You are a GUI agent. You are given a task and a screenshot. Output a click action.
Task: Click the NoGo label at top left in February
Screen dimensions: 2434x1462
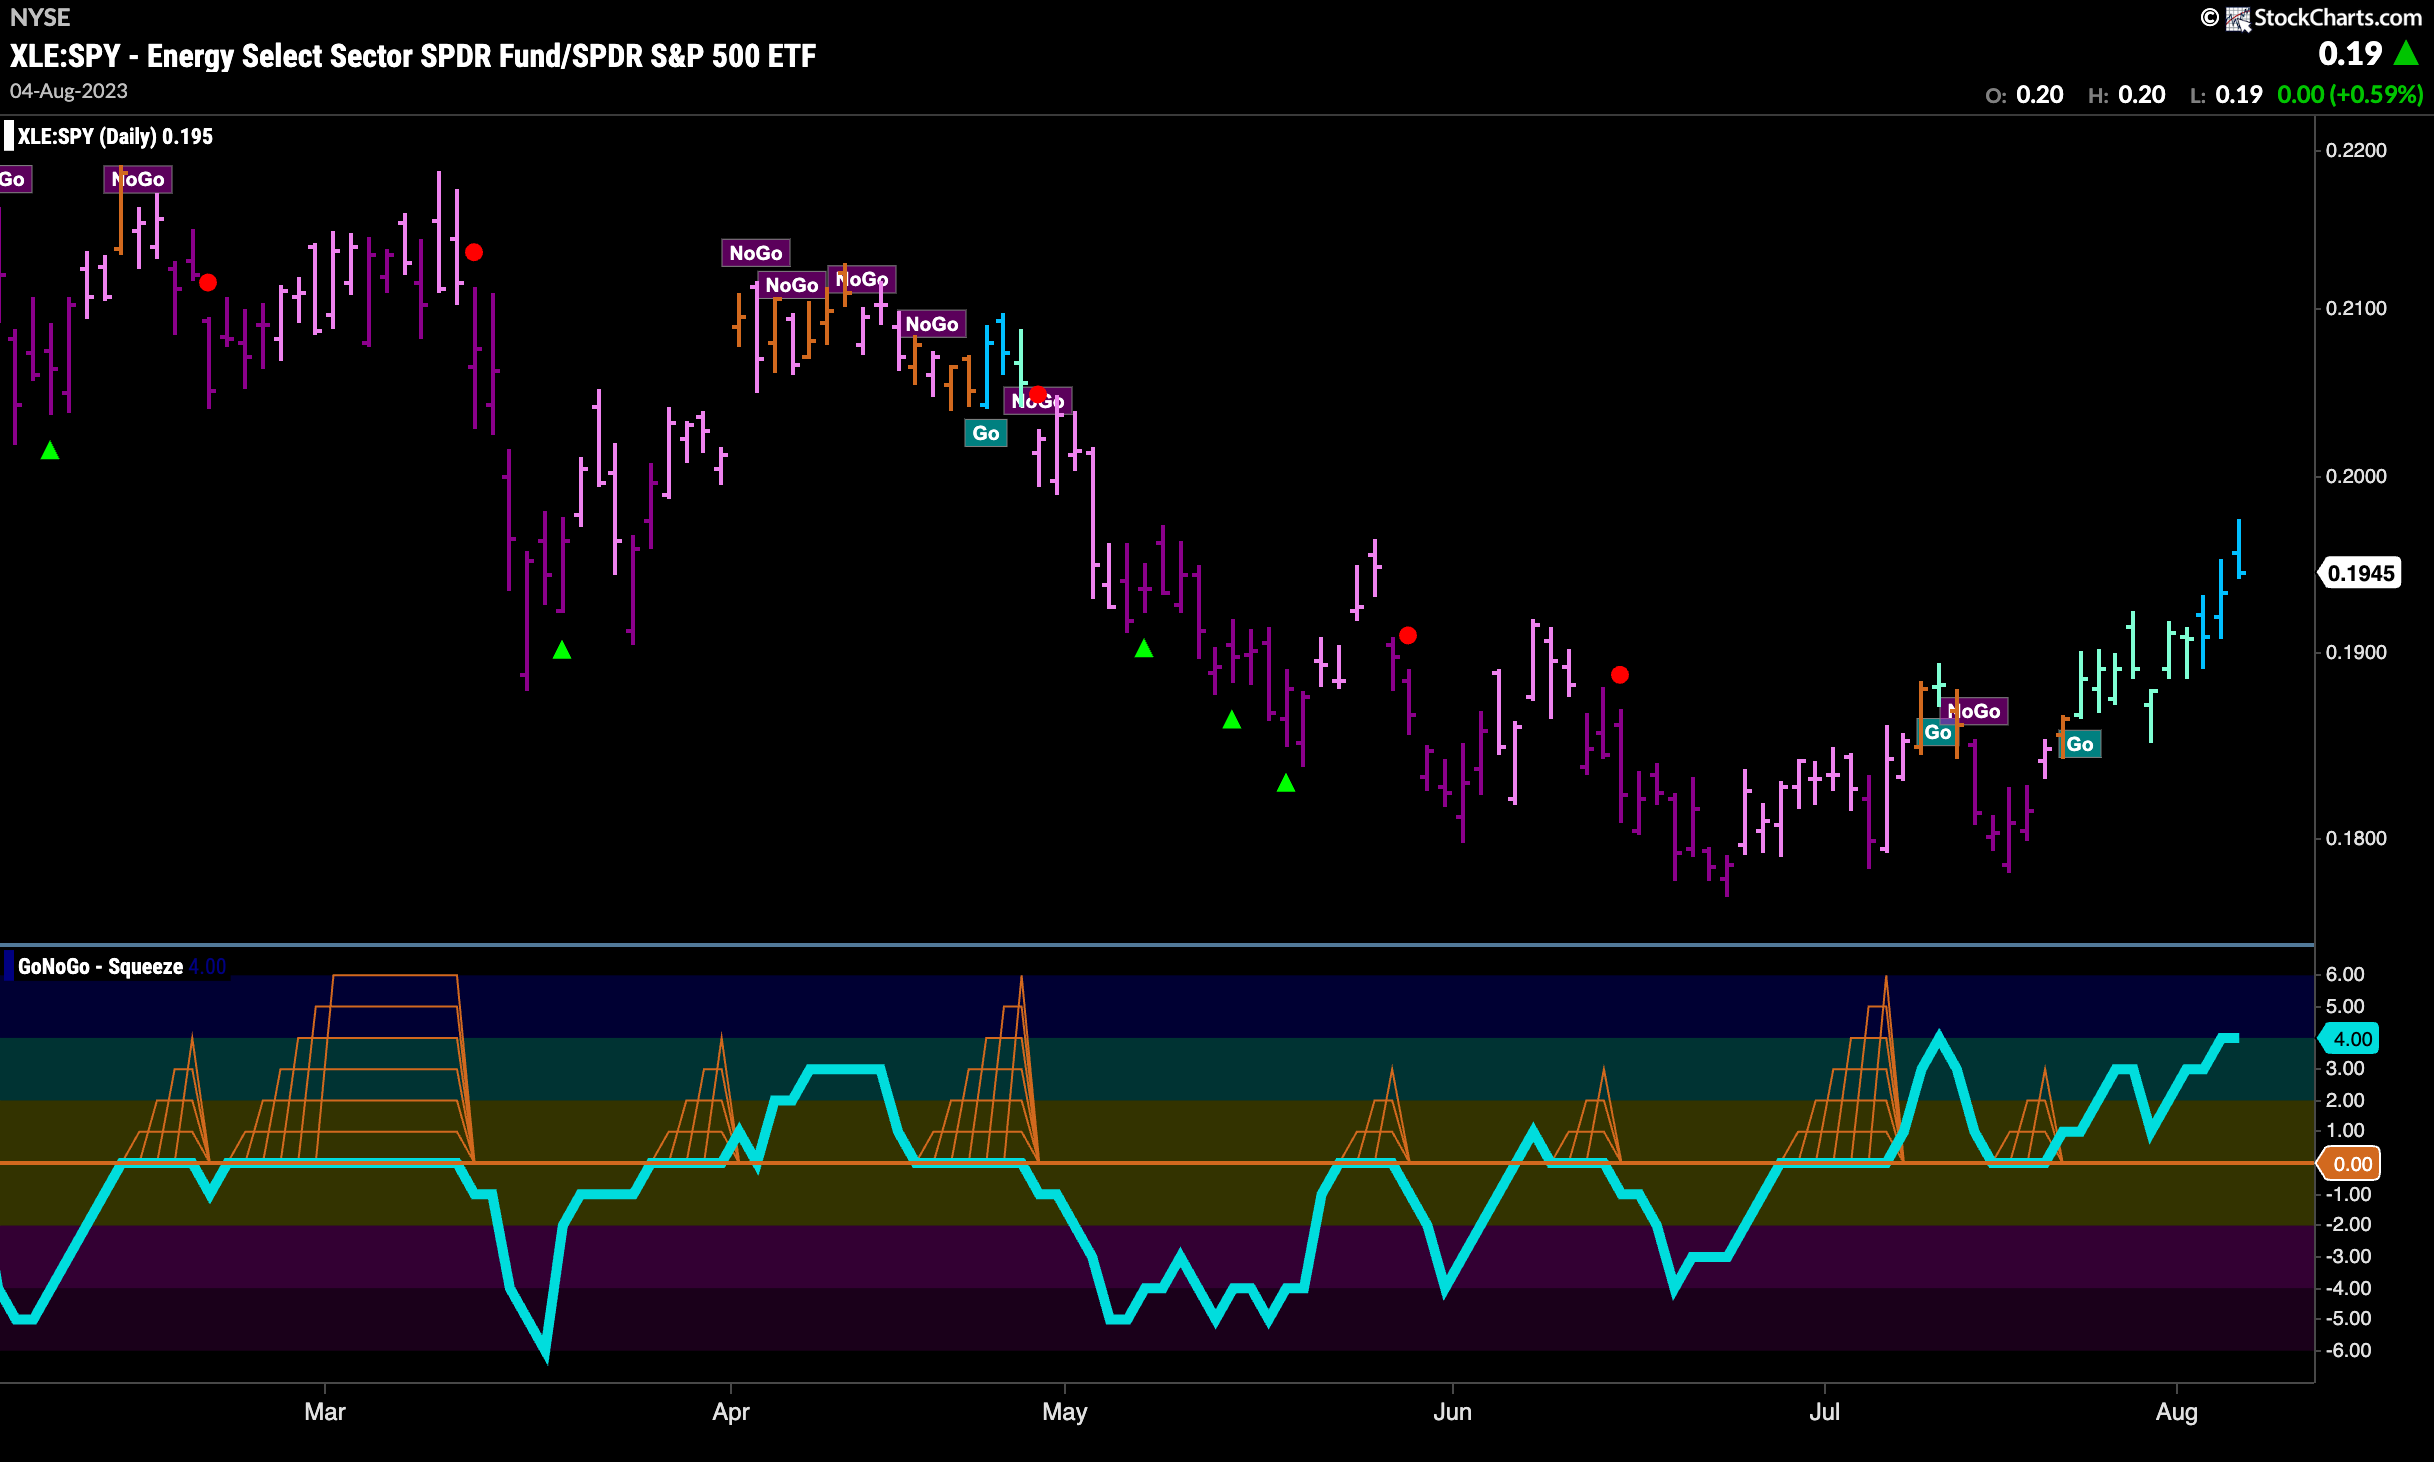coord(138,179)
